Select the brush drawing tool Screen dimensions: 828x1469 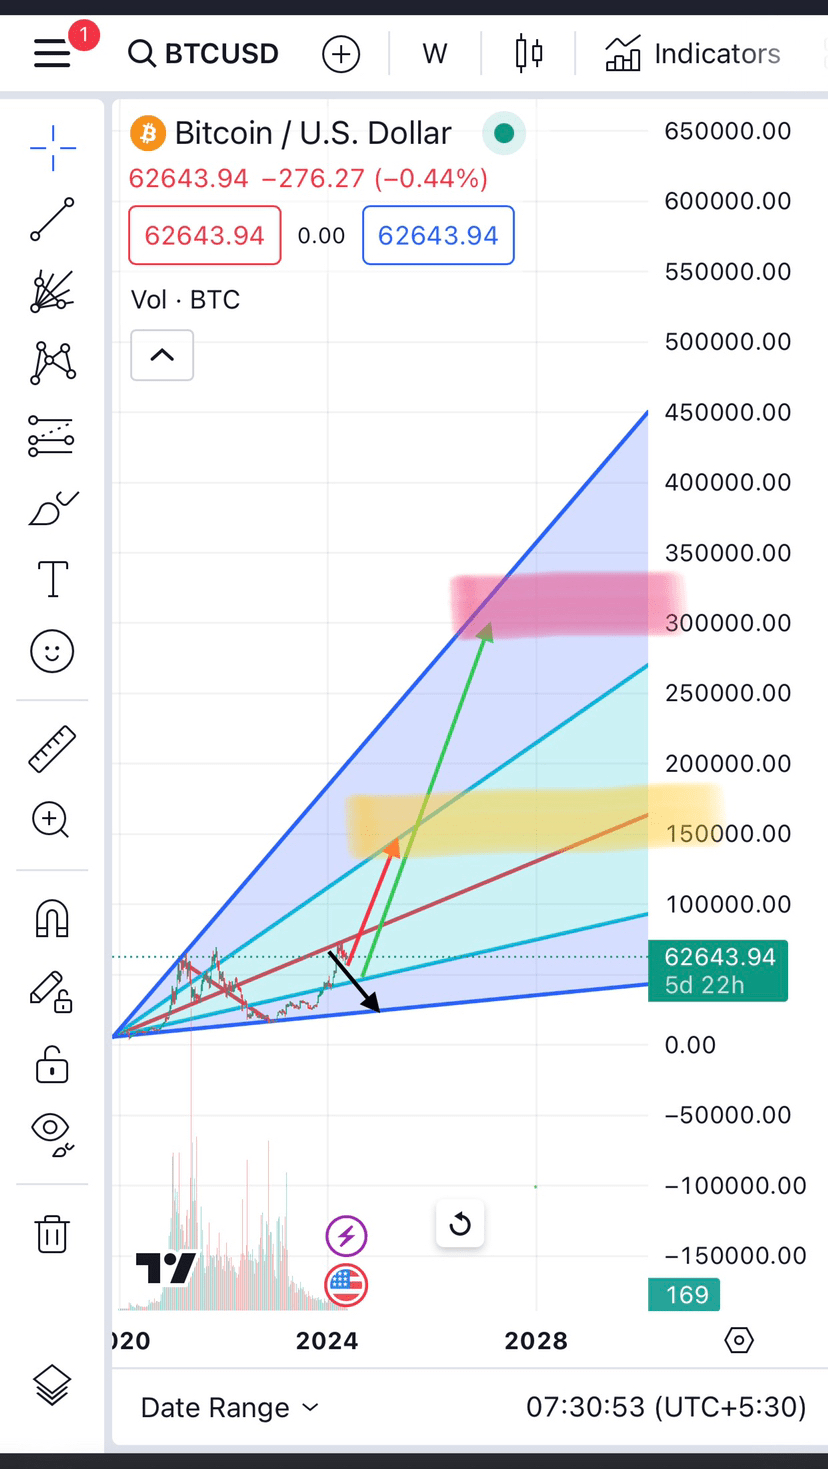click(52, 508)
